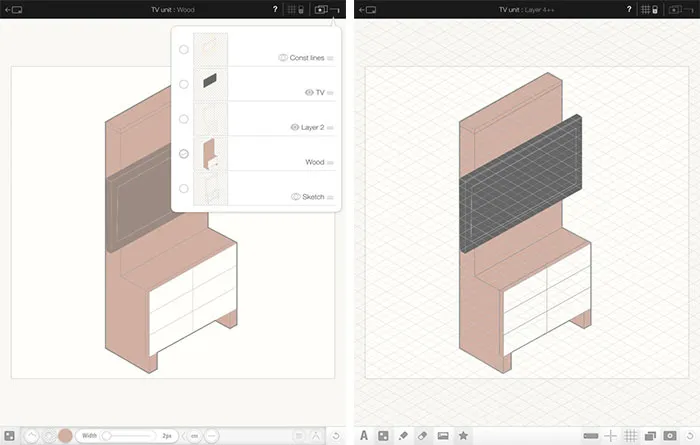700x445 pixels.
Task: Open help question mark in left window
Action: 275,10
